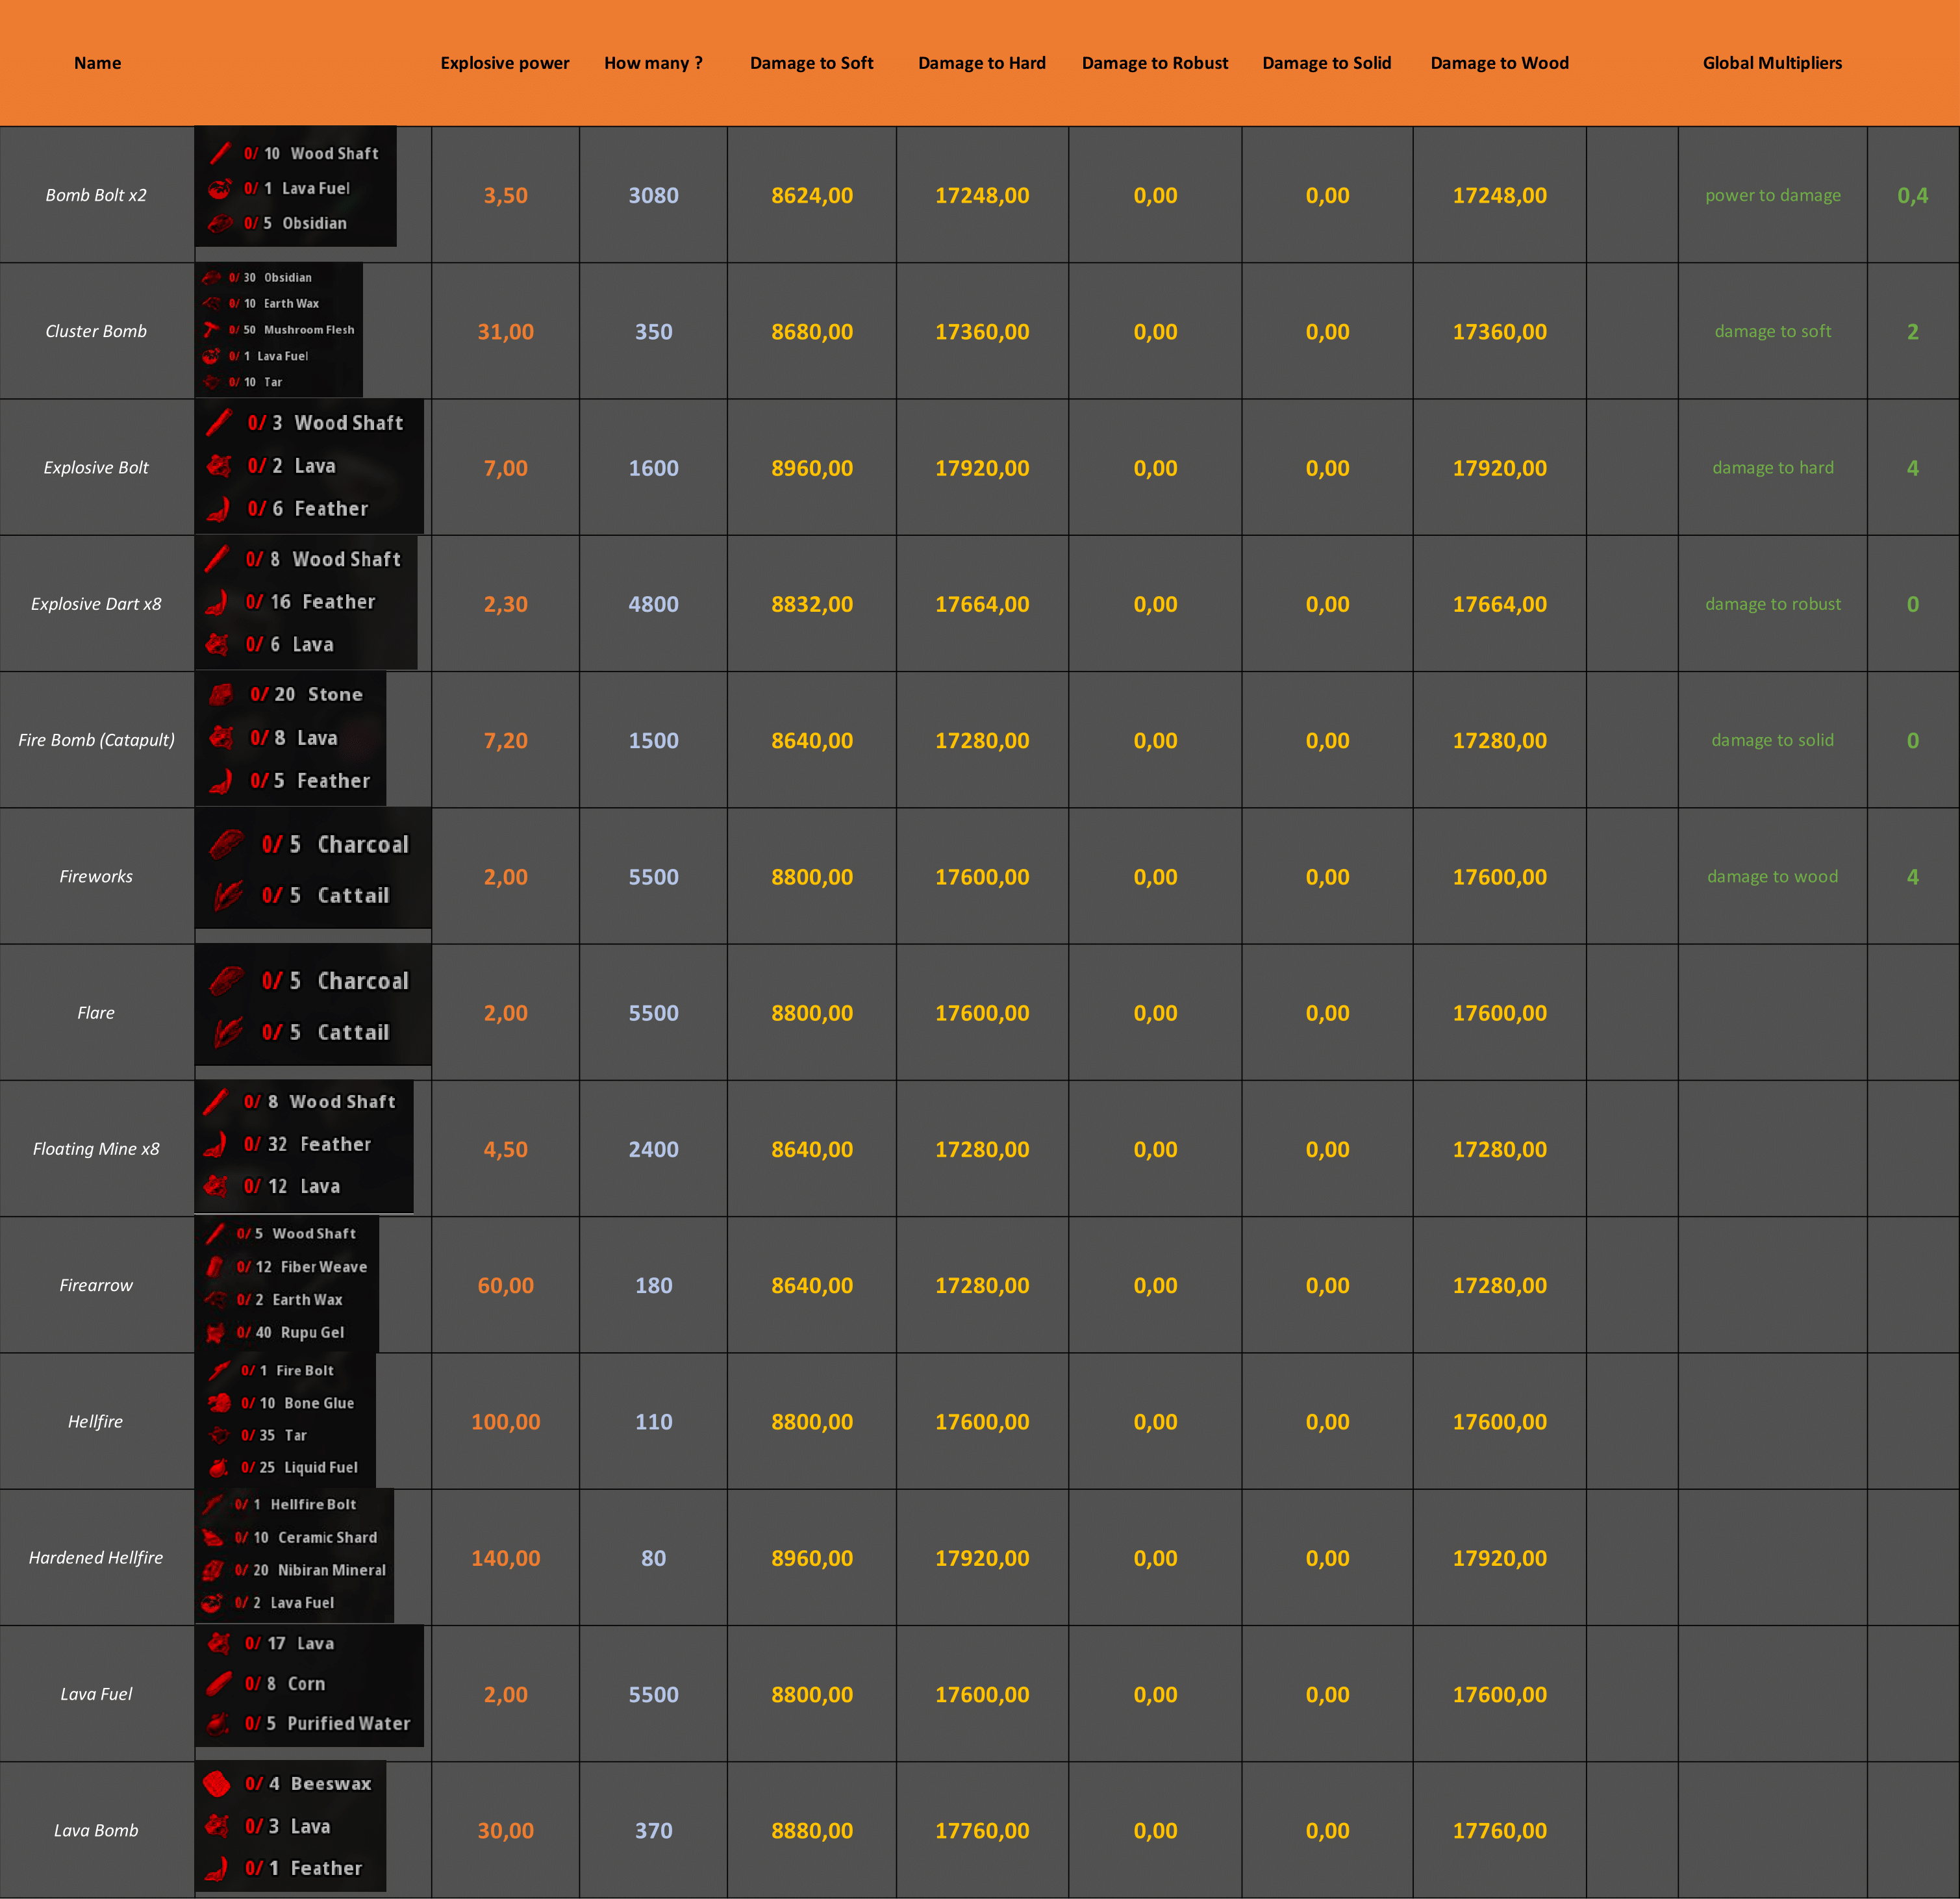
Task: Click the Mushroom Flesh icon in Cluster Bomb recipe
Action: [x=211, y=329]
